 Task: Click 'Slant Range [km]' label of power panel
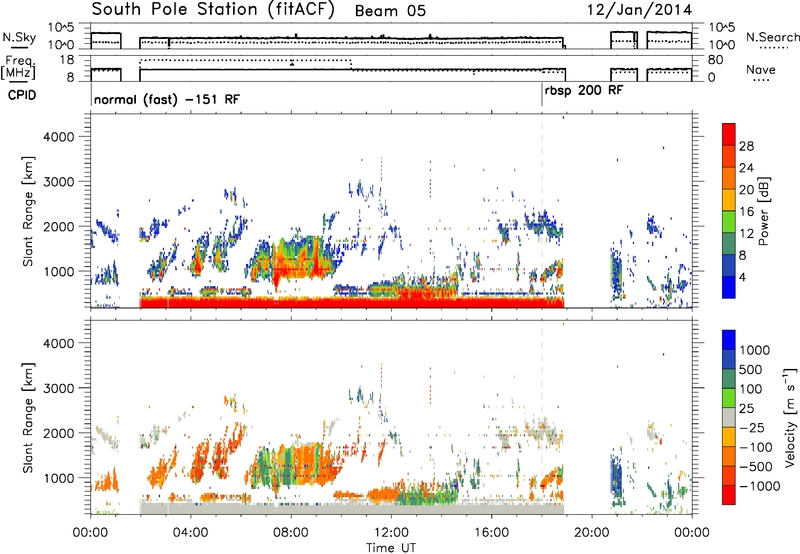tap(28, 211)
